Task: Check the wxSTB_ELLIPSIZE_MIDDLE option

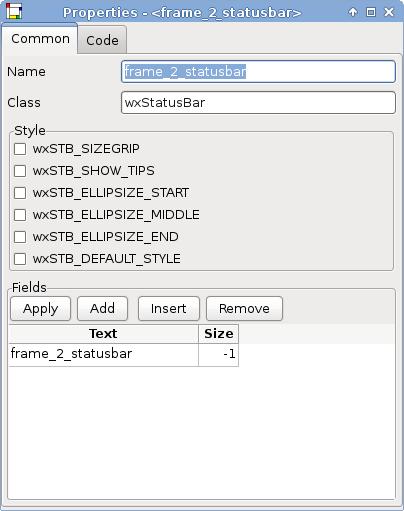Action: (x=20, y=215)
